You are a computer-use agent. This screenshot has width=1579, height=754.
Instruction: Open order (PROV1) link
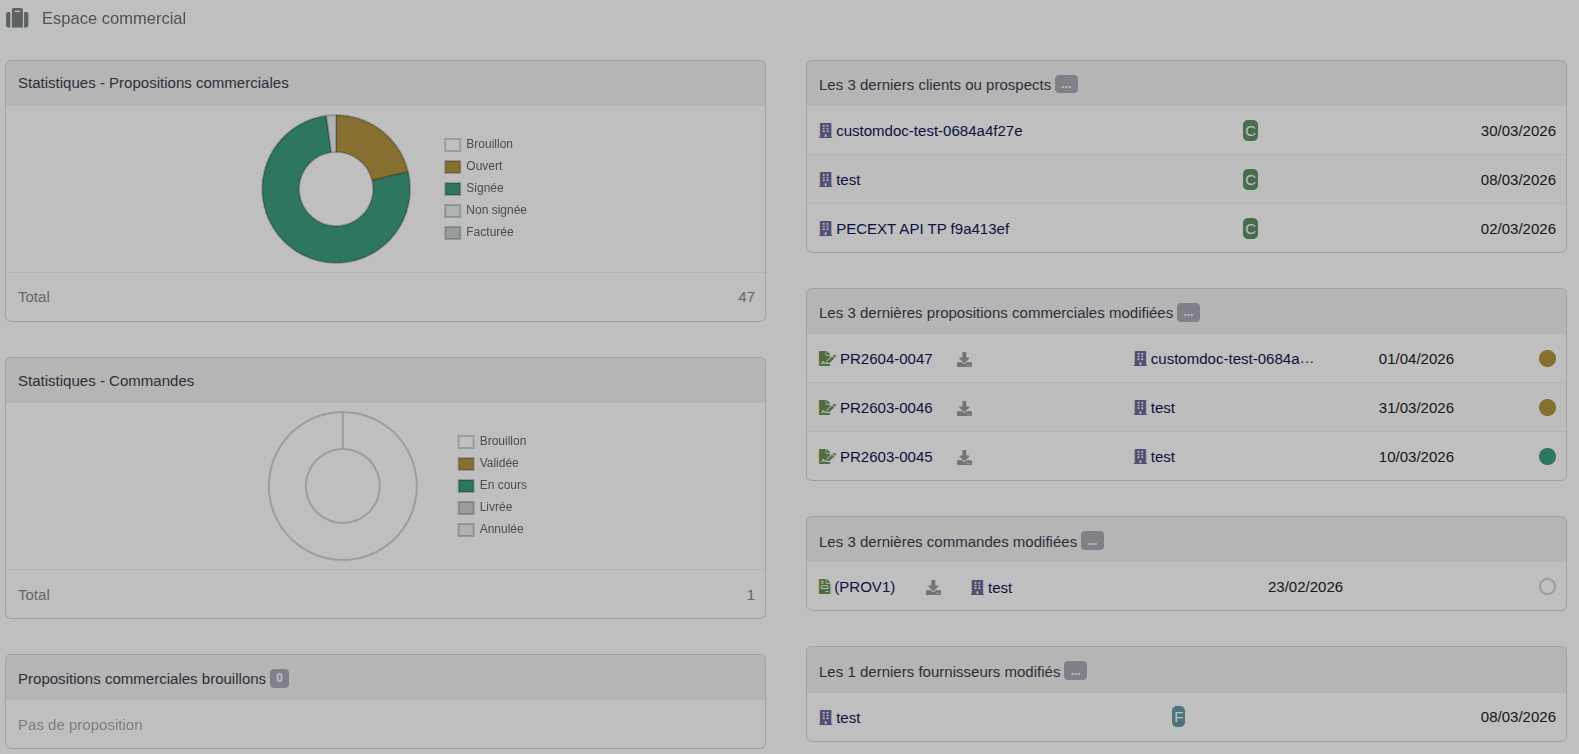pyautogui.click(x=864, y=587)
